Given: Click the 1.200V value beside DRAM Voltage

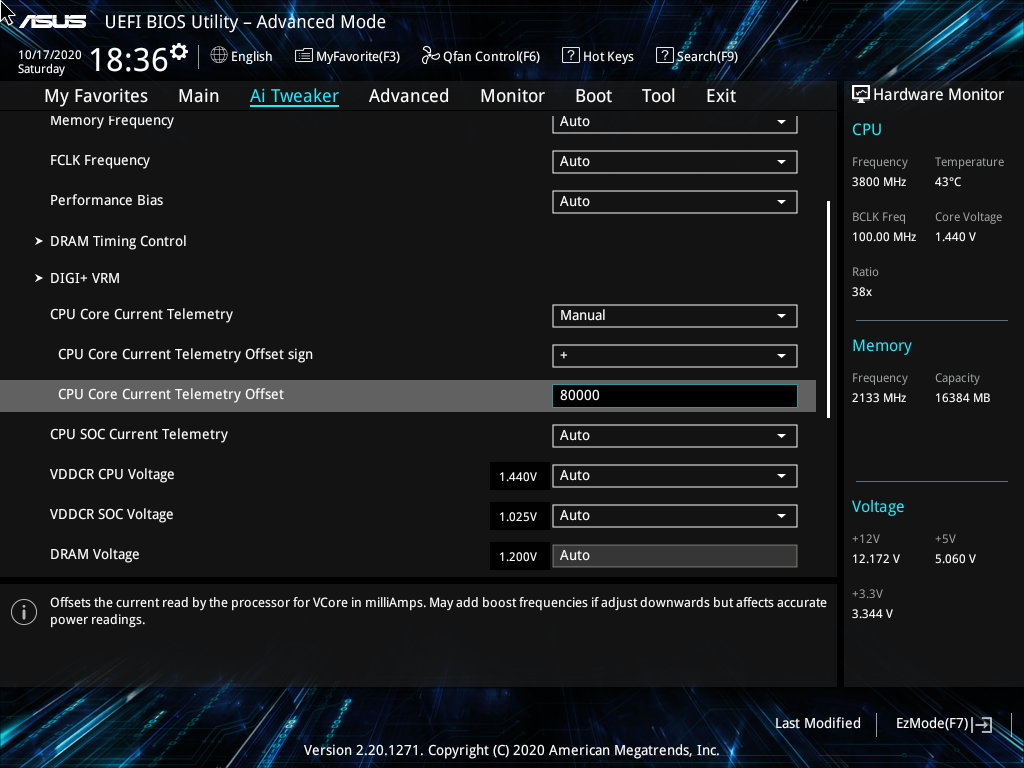Looking at the screenshot, I should coord(518,556).
